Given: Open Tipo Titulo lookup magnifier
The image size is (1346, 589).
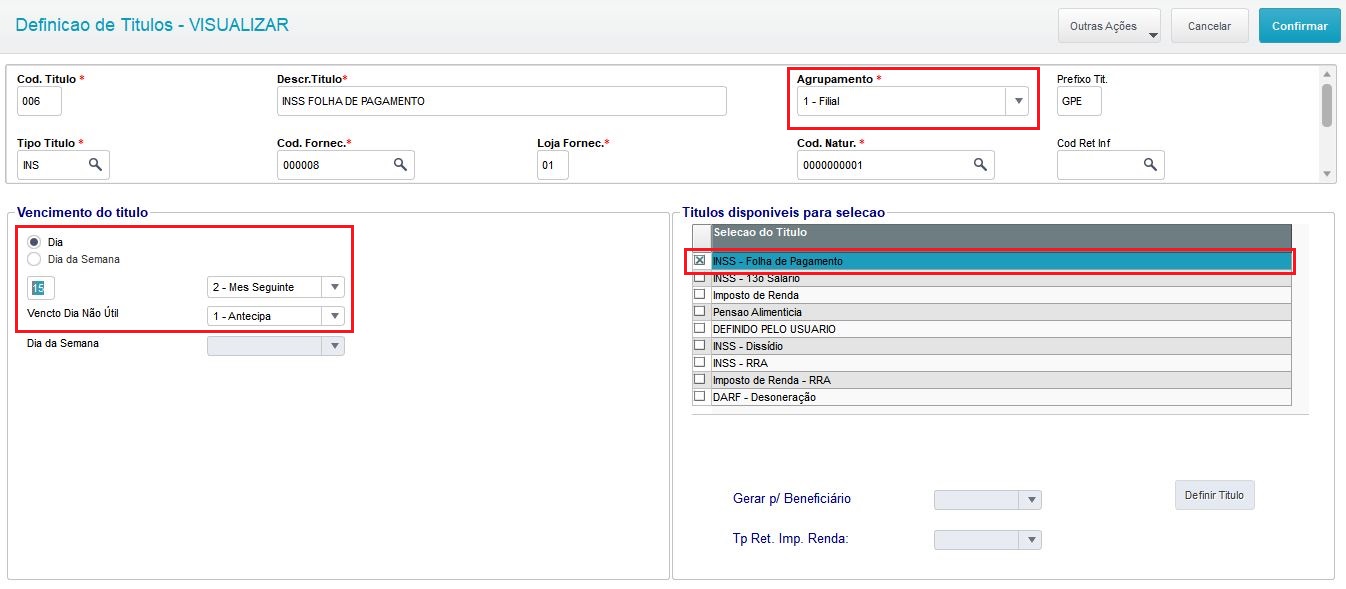Looking at the screenshot, I should point(95,164).
